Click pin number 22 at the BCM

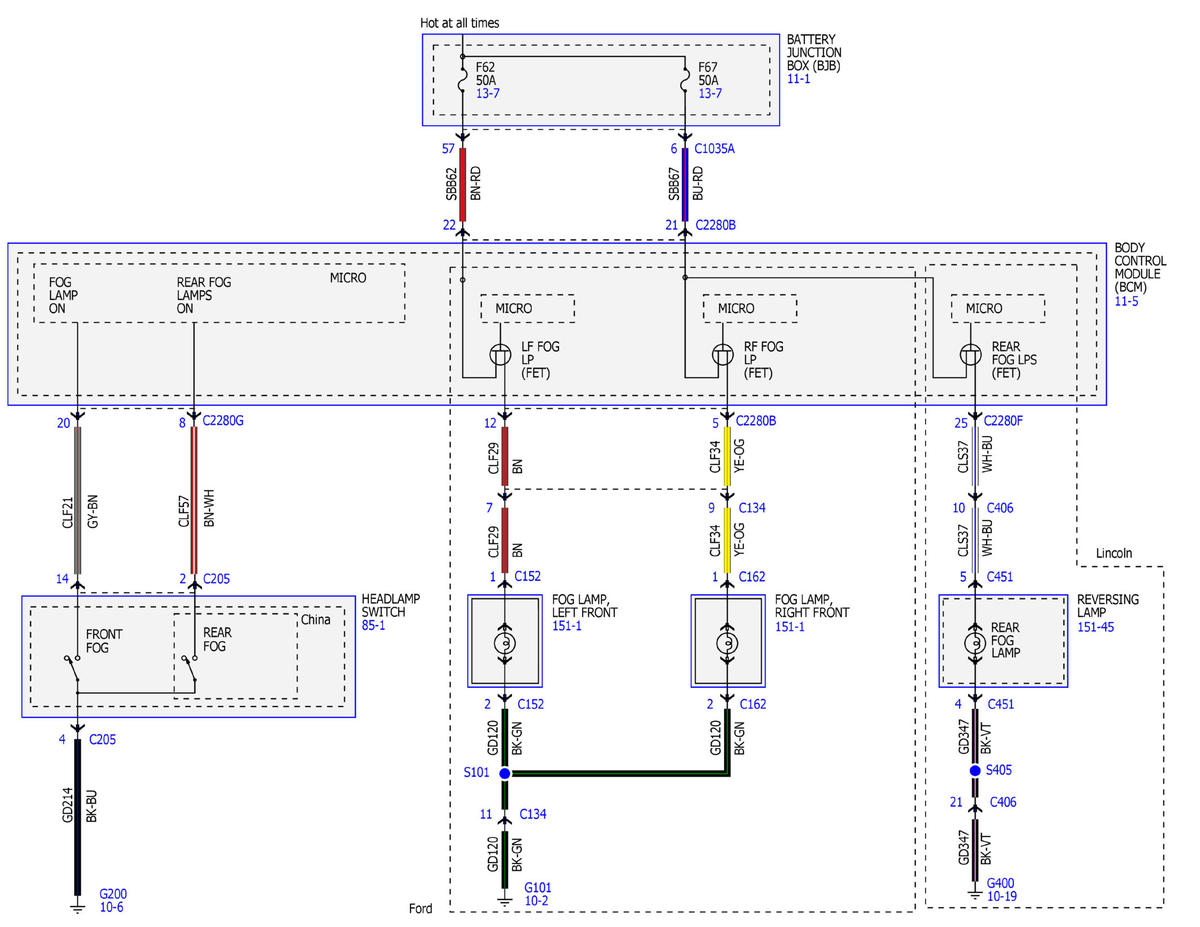click(x=448, y=226)
